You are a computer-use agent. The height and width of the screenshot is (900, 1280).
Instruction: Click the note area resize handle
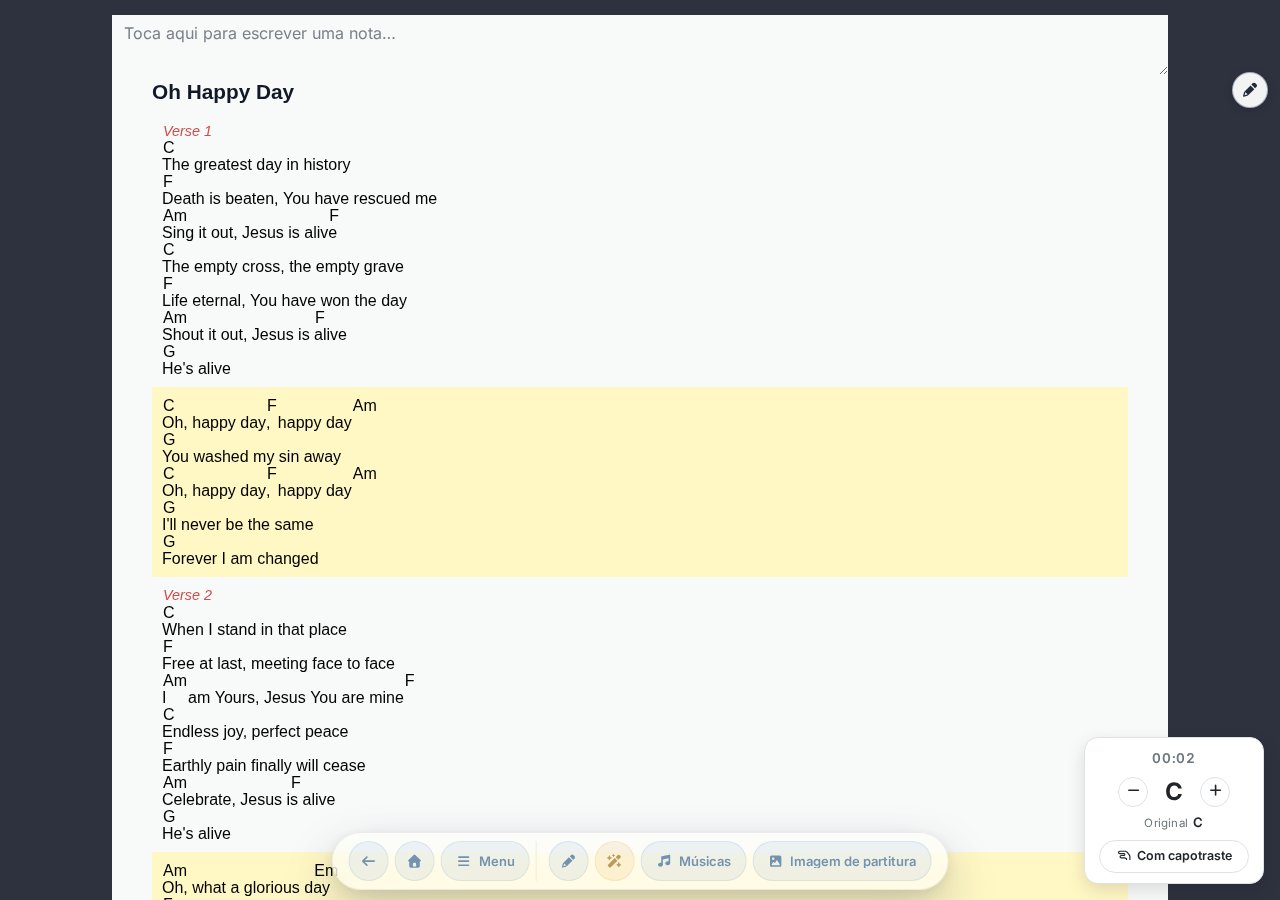tap(1162, 69)
